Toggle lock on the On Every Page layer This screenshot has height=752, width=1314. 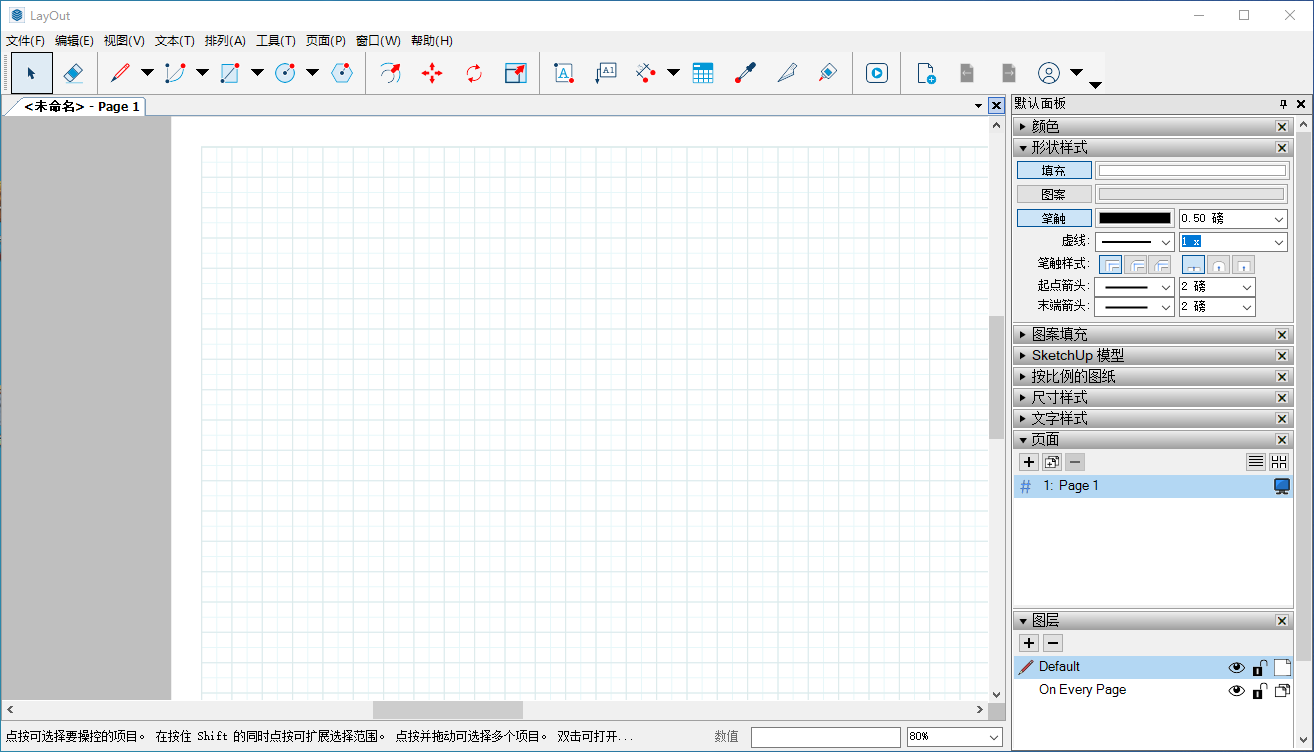[1260, 690]
